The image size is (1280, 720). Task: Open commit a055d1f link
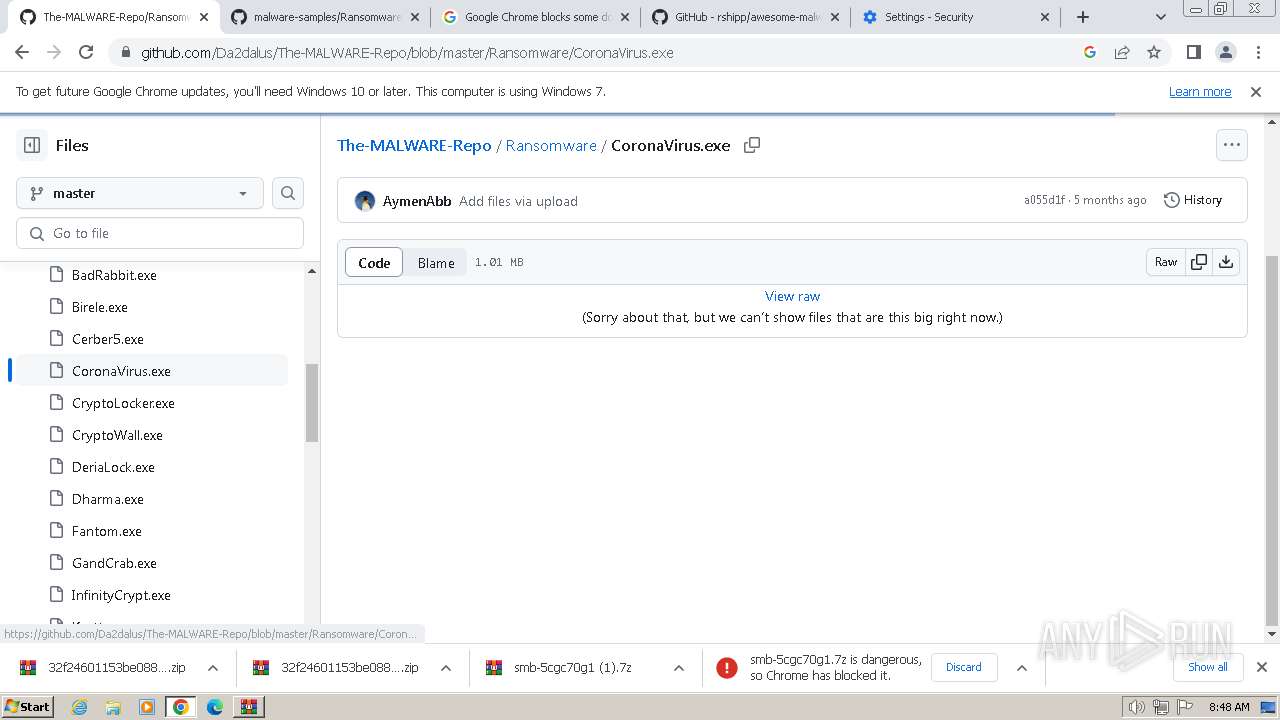tap(1044, 200)
